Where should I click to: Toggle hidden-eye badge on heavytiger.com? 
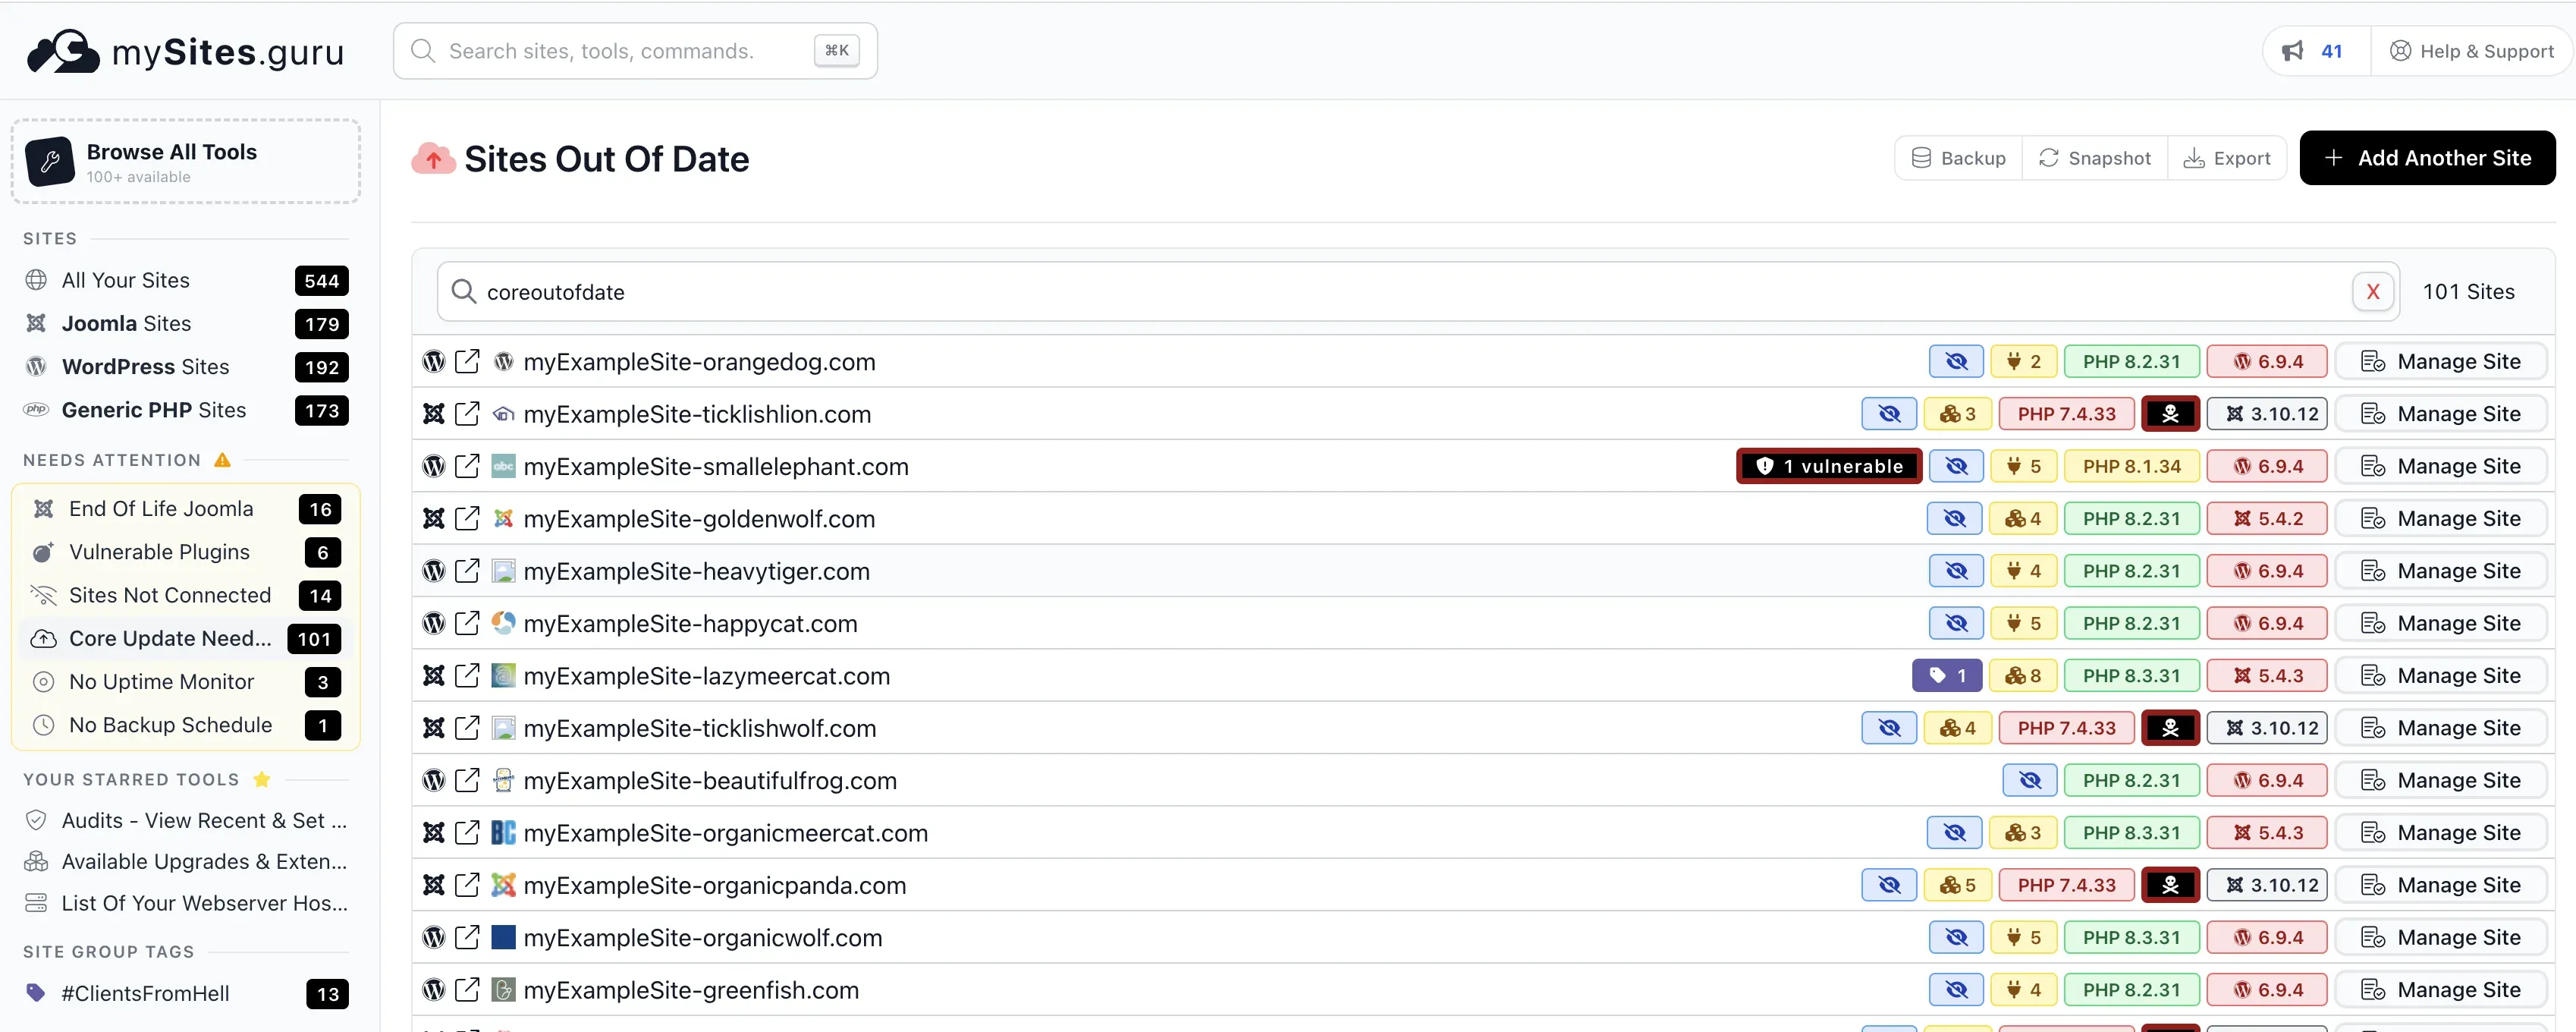tap(1956, 571)
